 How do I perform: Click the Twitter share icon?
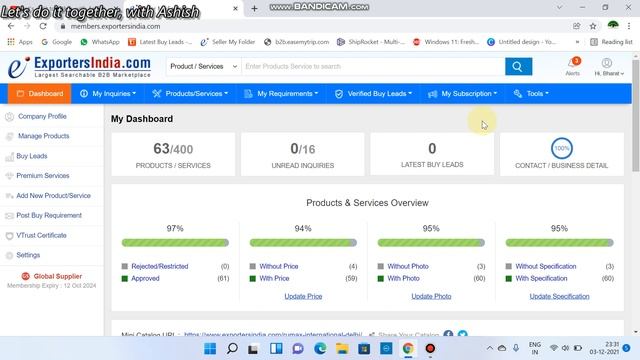462,334
